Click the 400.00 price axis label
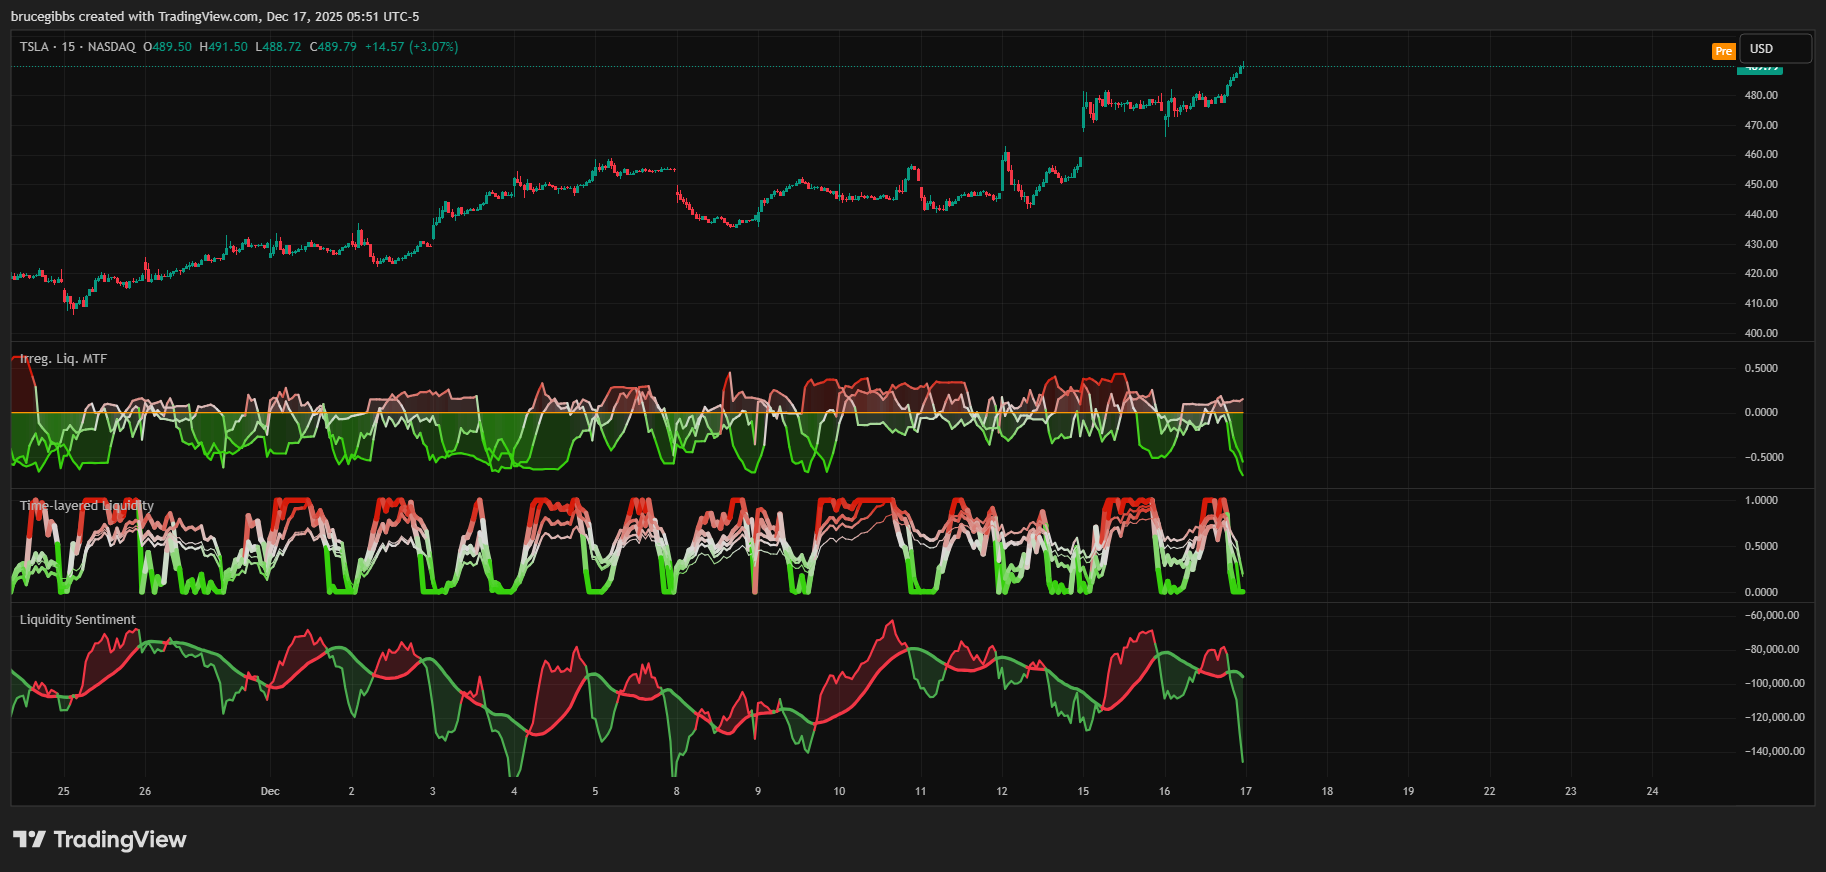This screenshot has height=872, width=1826. pos(1761,333)
